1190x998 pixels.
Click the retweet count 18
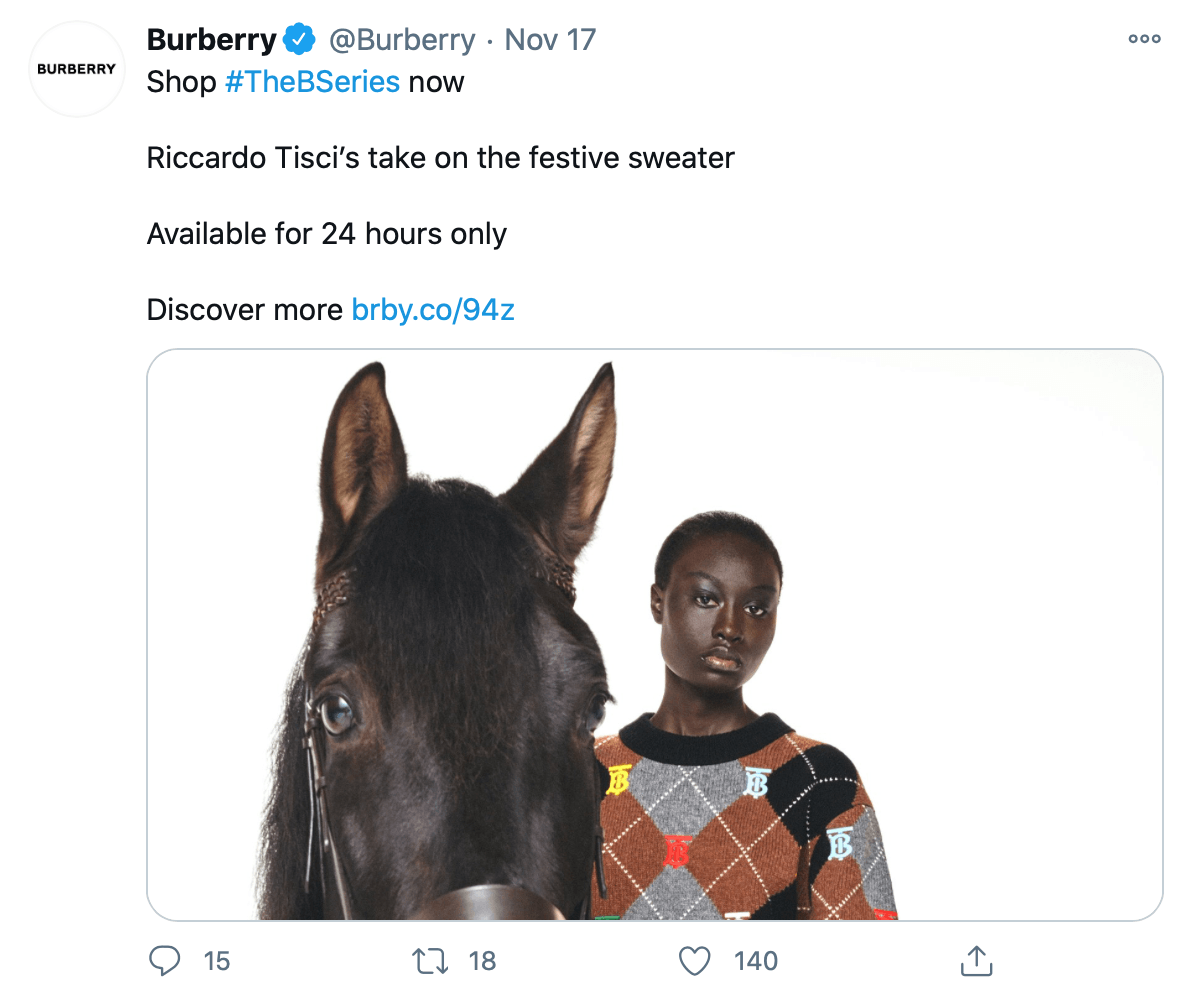(482, 961)
